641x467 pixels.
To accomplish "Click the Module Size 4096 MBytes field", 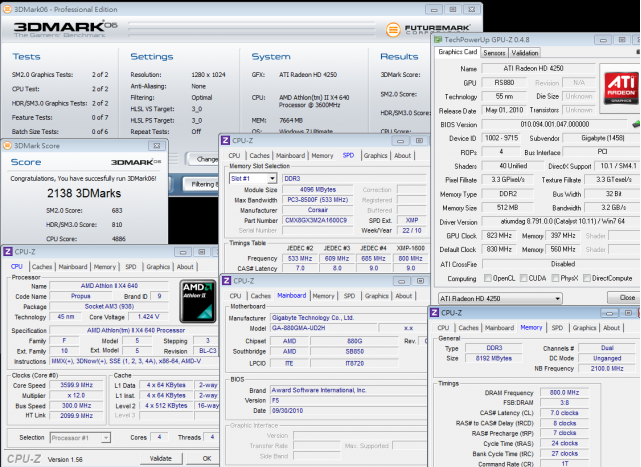I will pyautogui.click(x=318, y=189).
